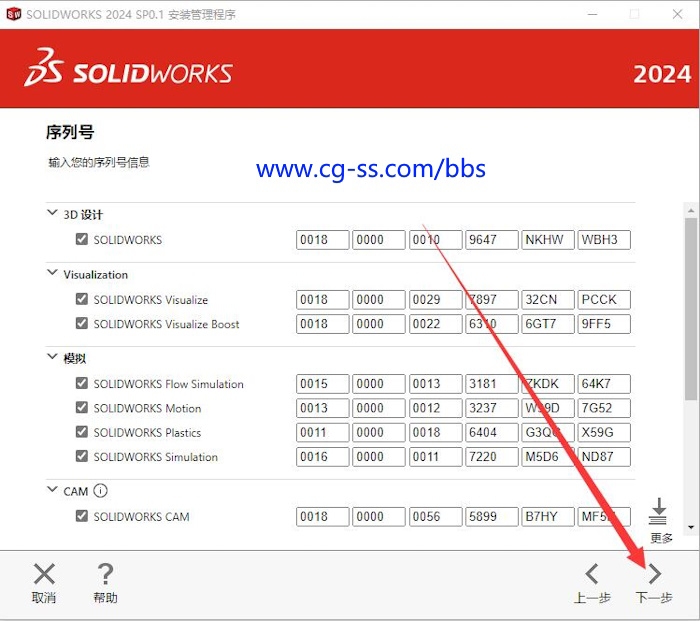Click the scrollbar down arrow
700x621 pixels.
click(690, 528)
